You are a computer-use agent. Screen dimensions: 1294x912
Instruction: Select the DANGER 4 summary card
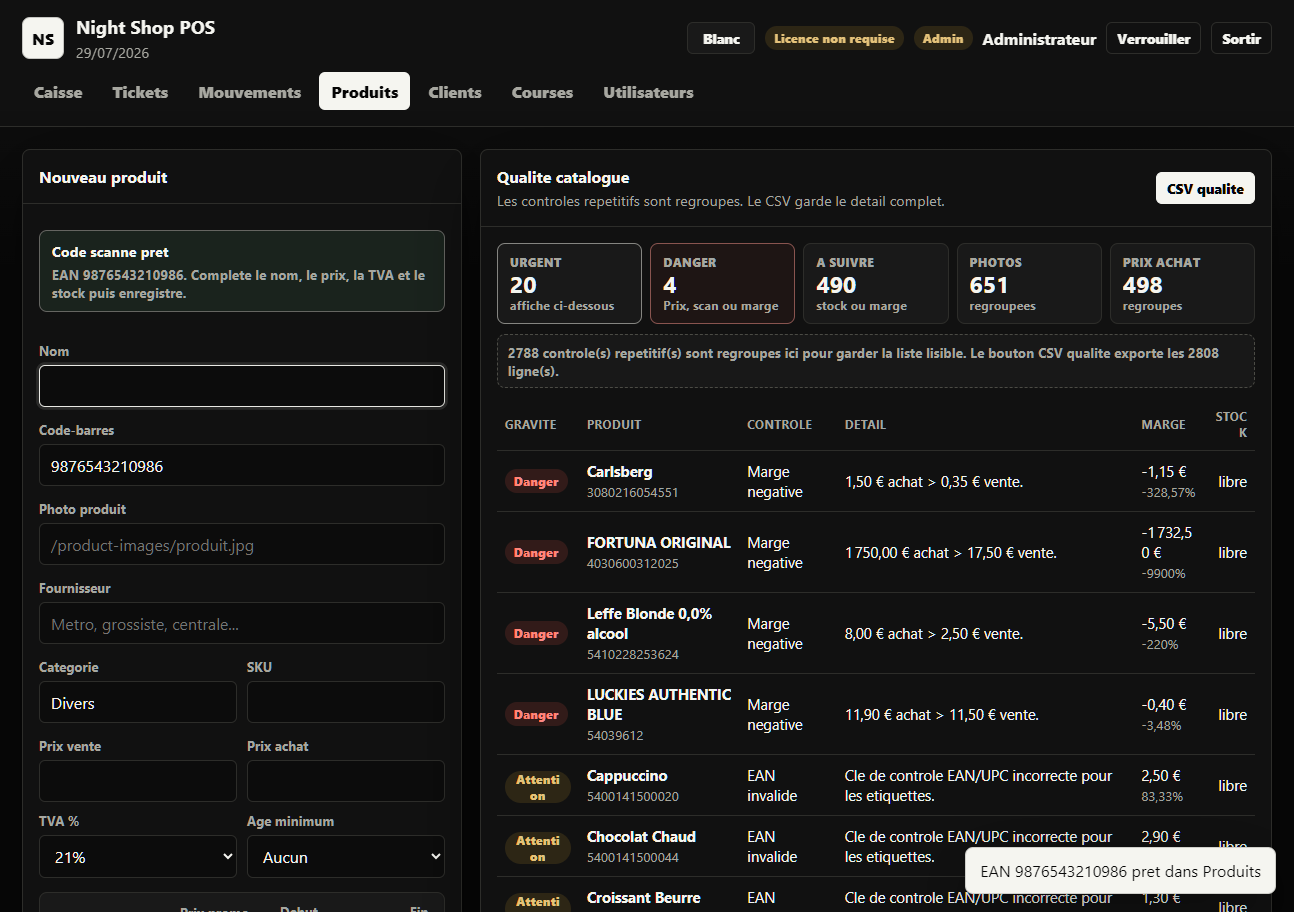(722, 284)
